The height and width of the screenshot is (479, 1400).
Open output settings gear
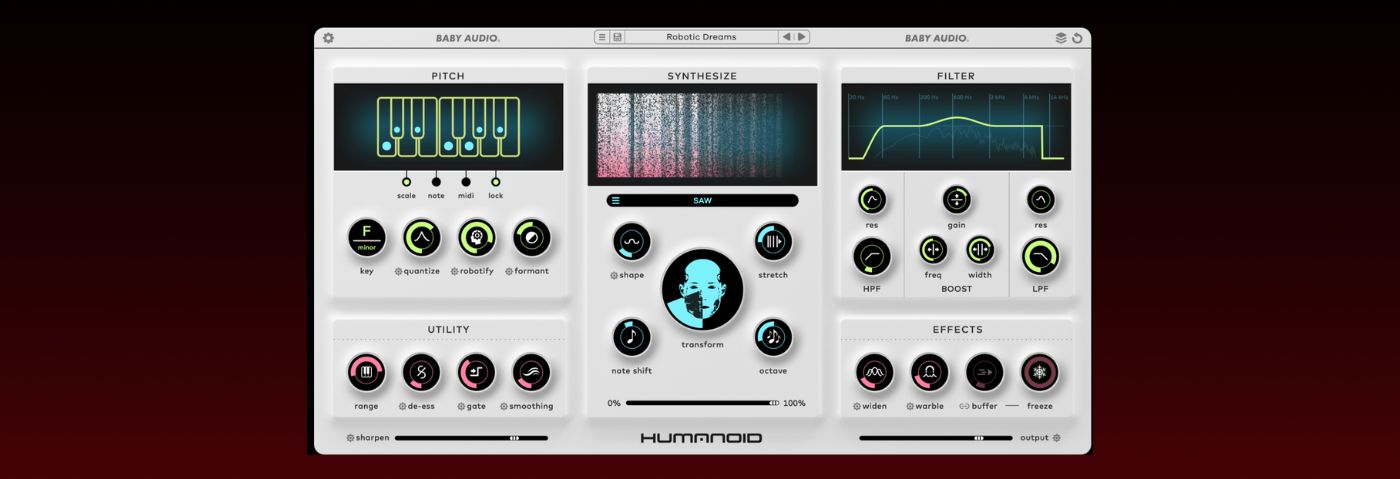pos(1056,437)
